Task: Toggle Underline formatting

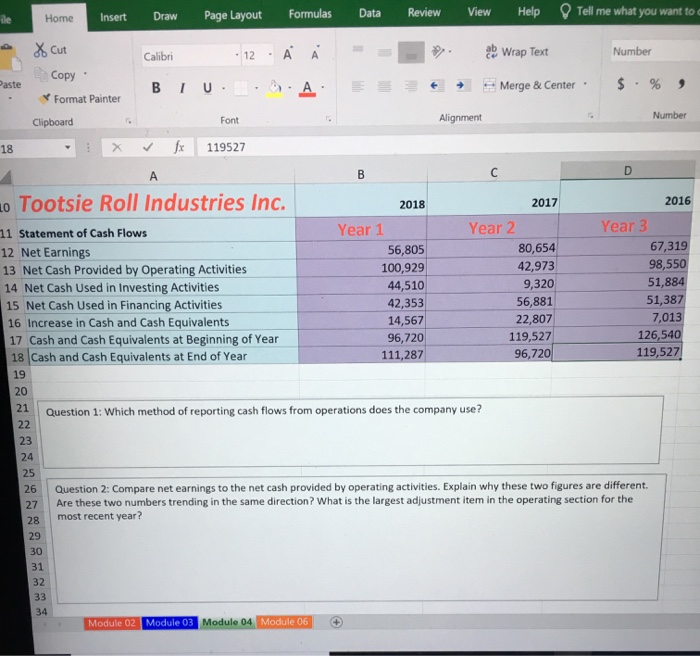Action: pos(207,88)
